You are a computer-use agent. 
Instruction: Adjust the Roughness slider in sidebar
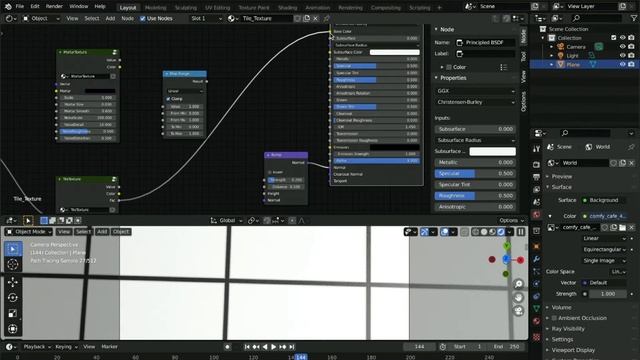pos(475,196)
